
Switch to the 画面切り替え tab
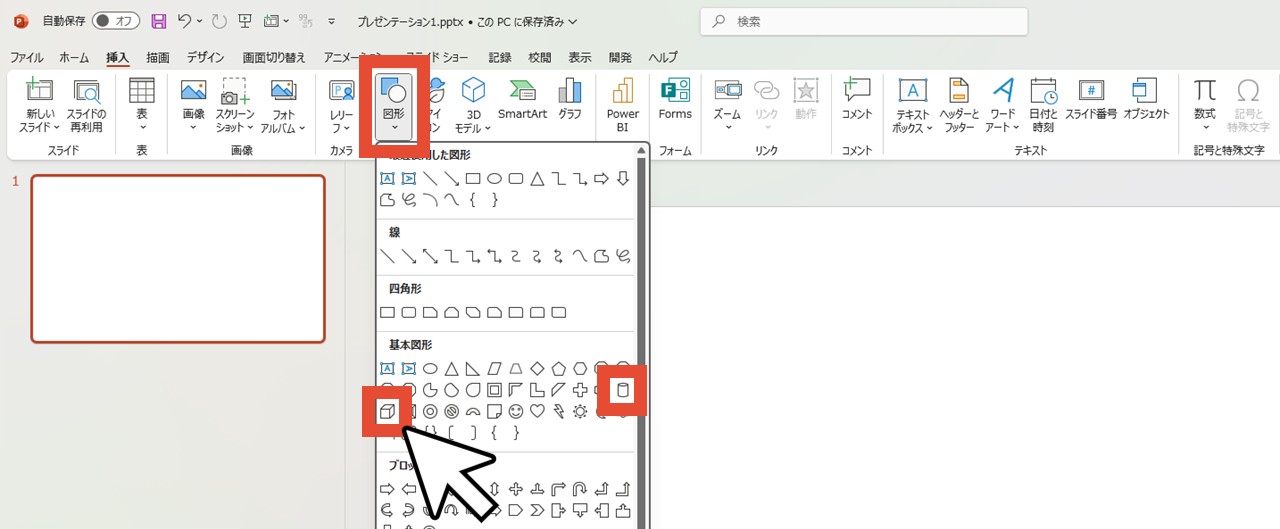pyautogui.click(x=274, y=58)
